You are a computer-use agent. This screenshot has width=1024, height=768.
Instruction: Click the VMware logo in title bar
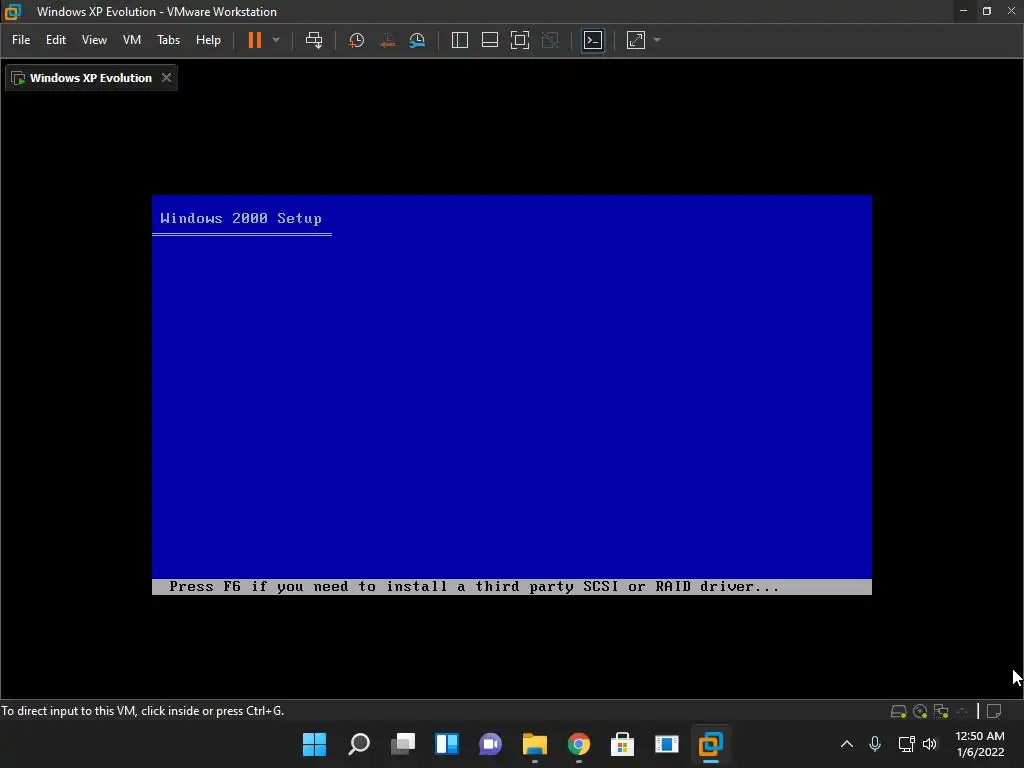point(12,12)
